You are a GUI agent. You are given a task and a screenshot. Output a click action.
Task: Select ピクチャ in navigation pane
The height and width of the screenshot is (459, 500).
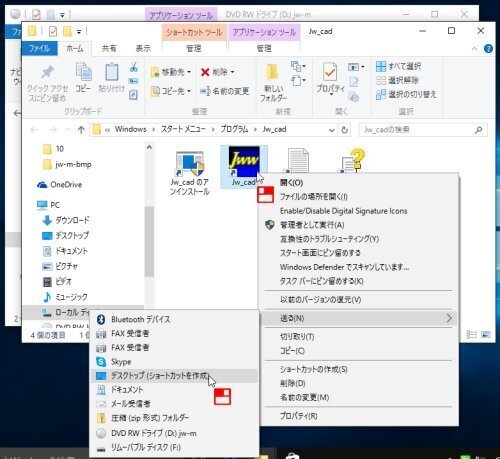pos(60,266)
